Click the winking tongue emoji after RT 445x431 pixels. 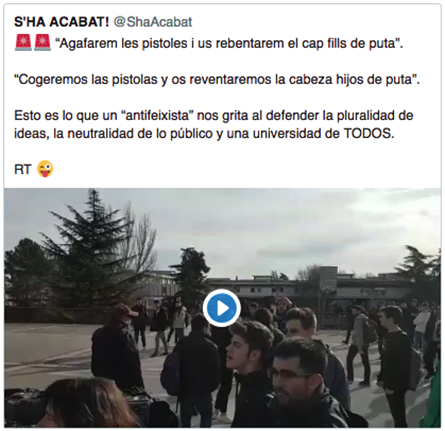pos(45,169)
